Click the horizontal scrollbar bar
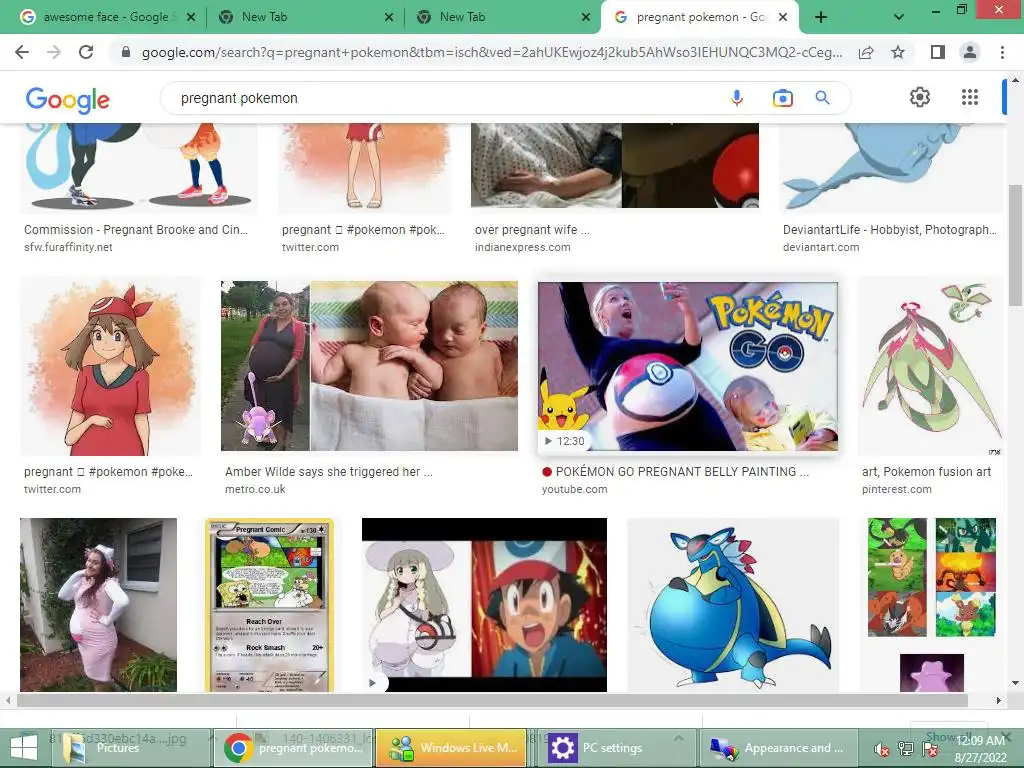 click(x=492, y=701)
